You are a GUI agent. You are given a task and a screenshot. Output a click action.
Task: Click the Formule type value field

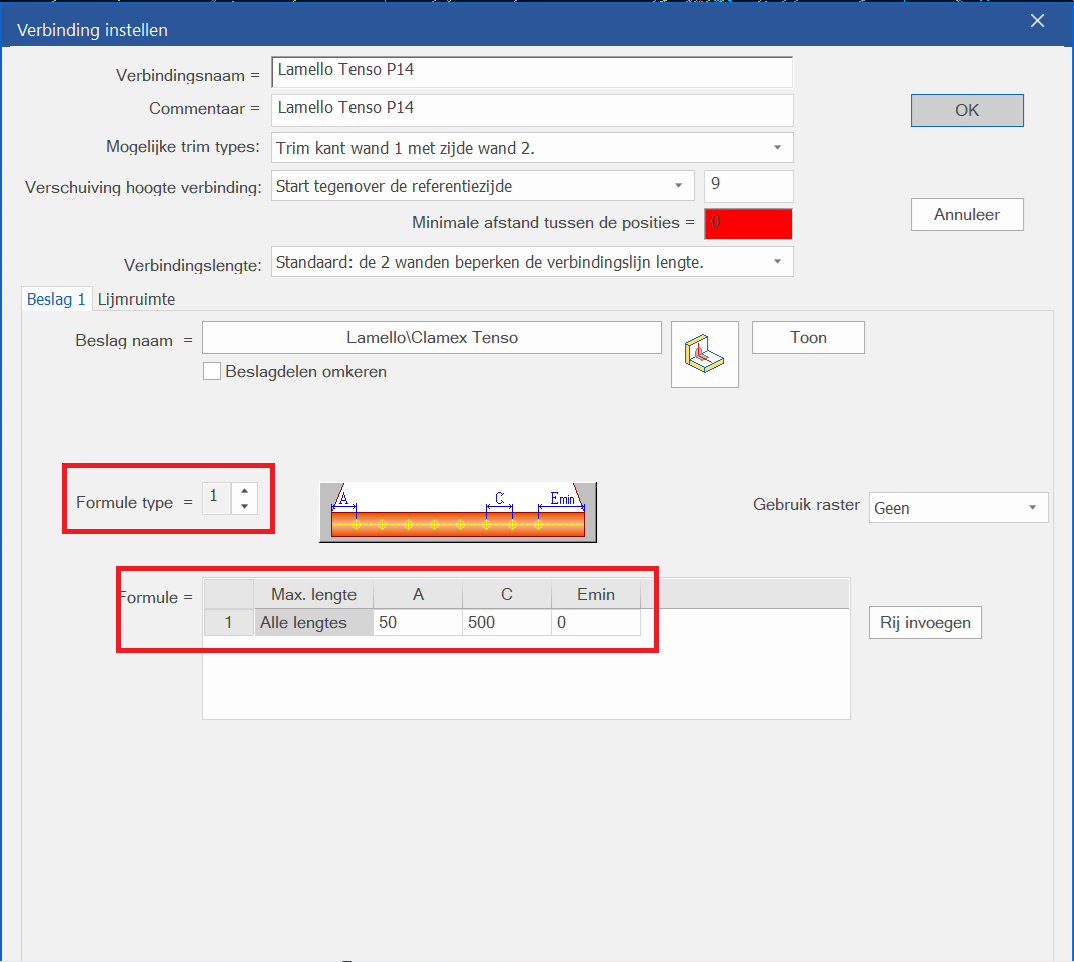(217, 498)
